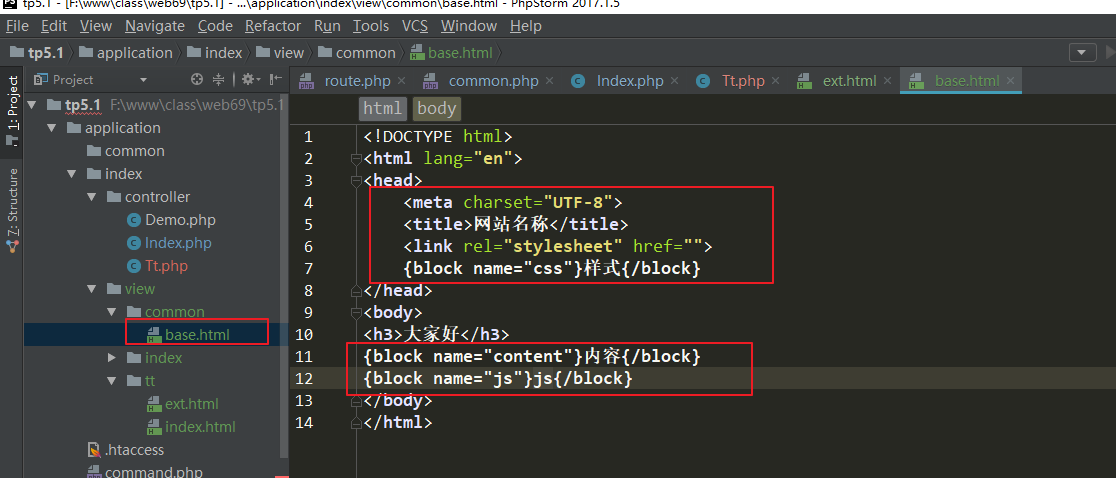Viewport: 1116px width, 478px height.
Task: Place cursor in the title tag text on line 5
Action: coord(510,225)
